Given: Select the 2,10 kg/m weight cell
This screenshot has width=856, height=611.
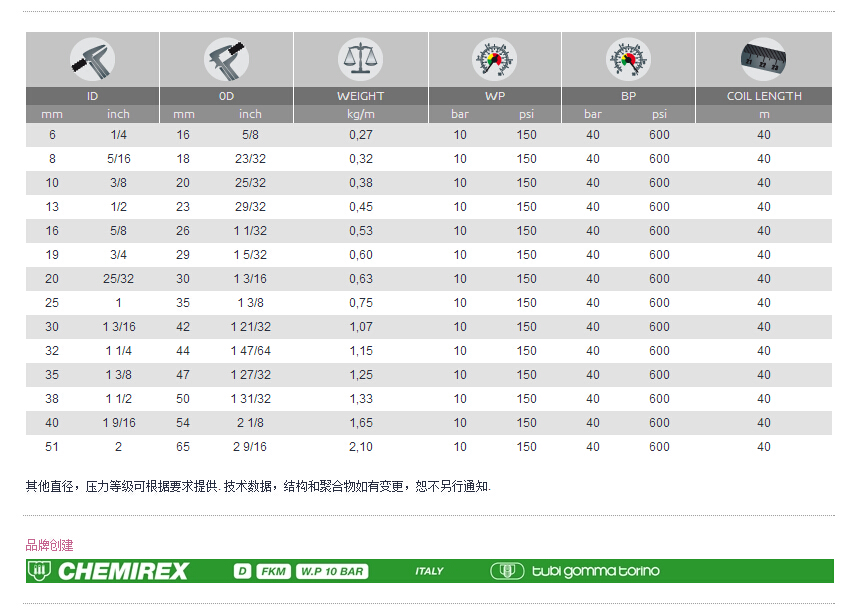Looking at the screenshot, I should 360,447.
